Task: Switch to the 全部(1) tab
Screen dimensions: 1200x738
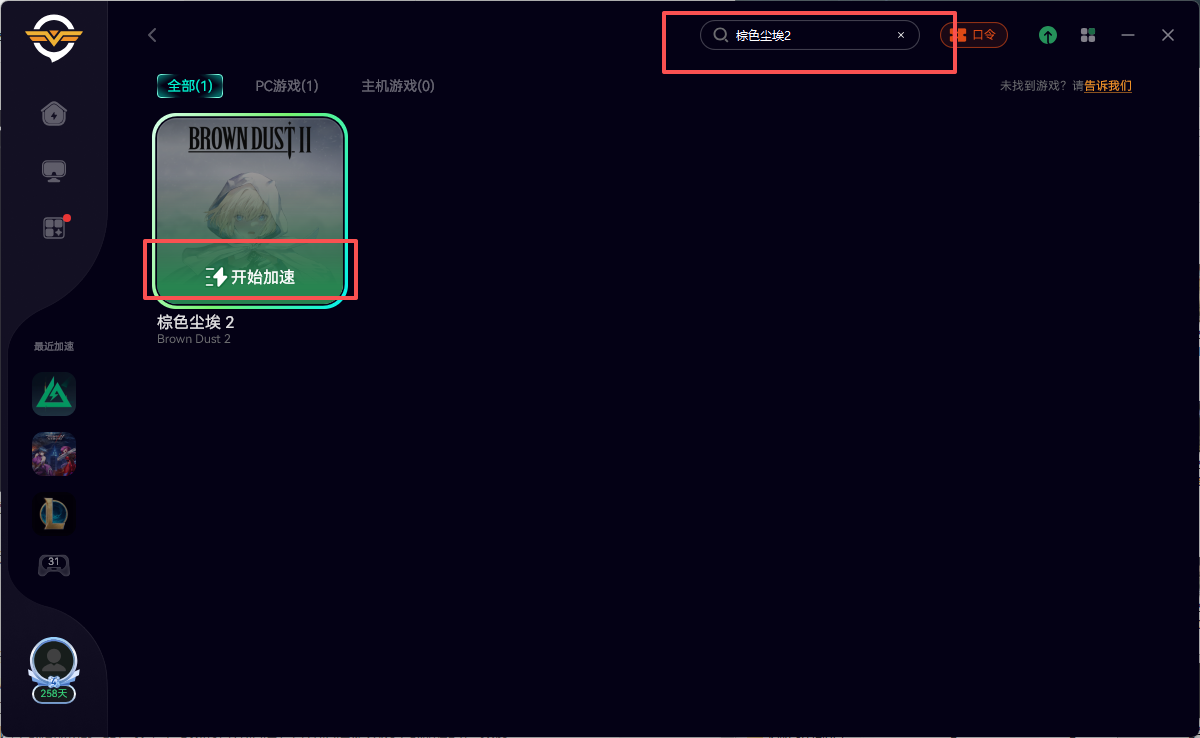Action: pyautogui.click(x=190, y=86)
